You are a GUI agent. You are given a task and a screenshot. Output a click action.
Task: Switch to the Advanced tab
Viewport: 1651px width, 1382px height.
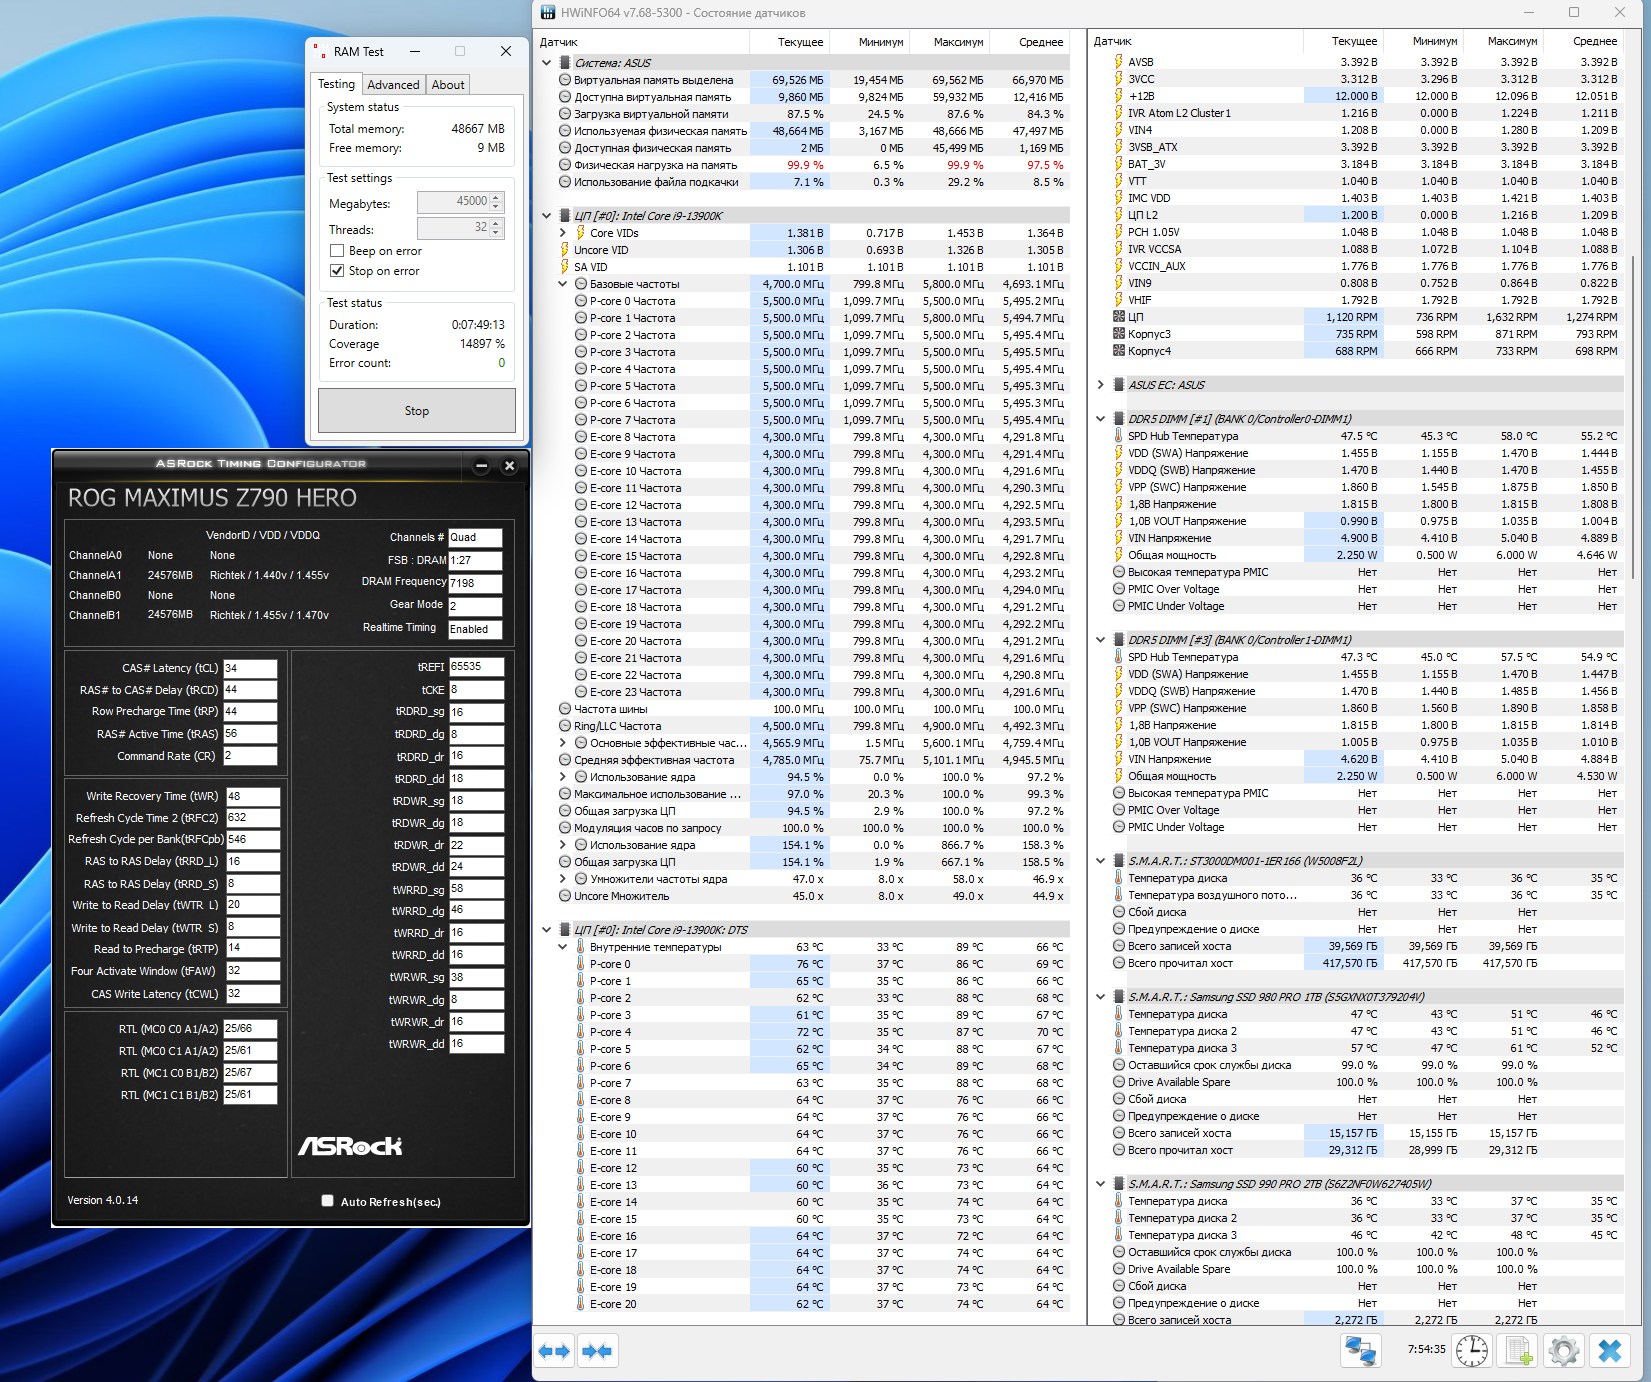point(393,85)
